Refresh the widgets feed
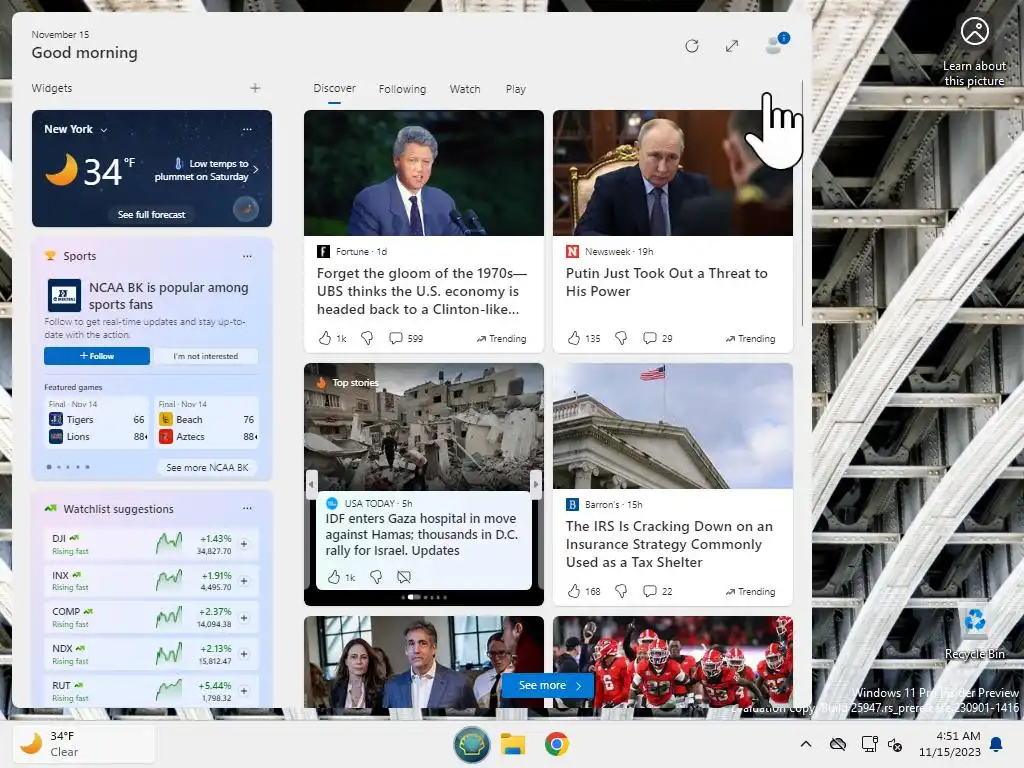This screenshot has height=768, width=1024. coord(692,46)
